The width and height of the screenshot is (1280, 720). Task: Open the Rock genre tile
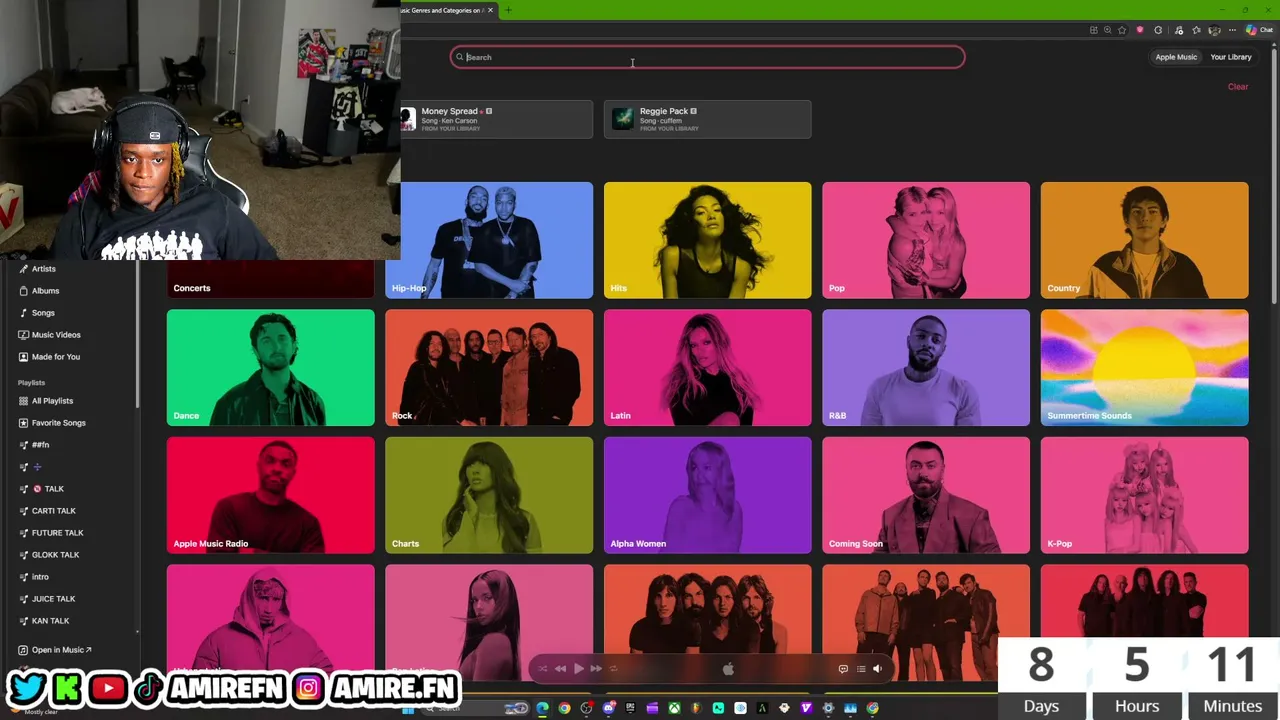489,368
